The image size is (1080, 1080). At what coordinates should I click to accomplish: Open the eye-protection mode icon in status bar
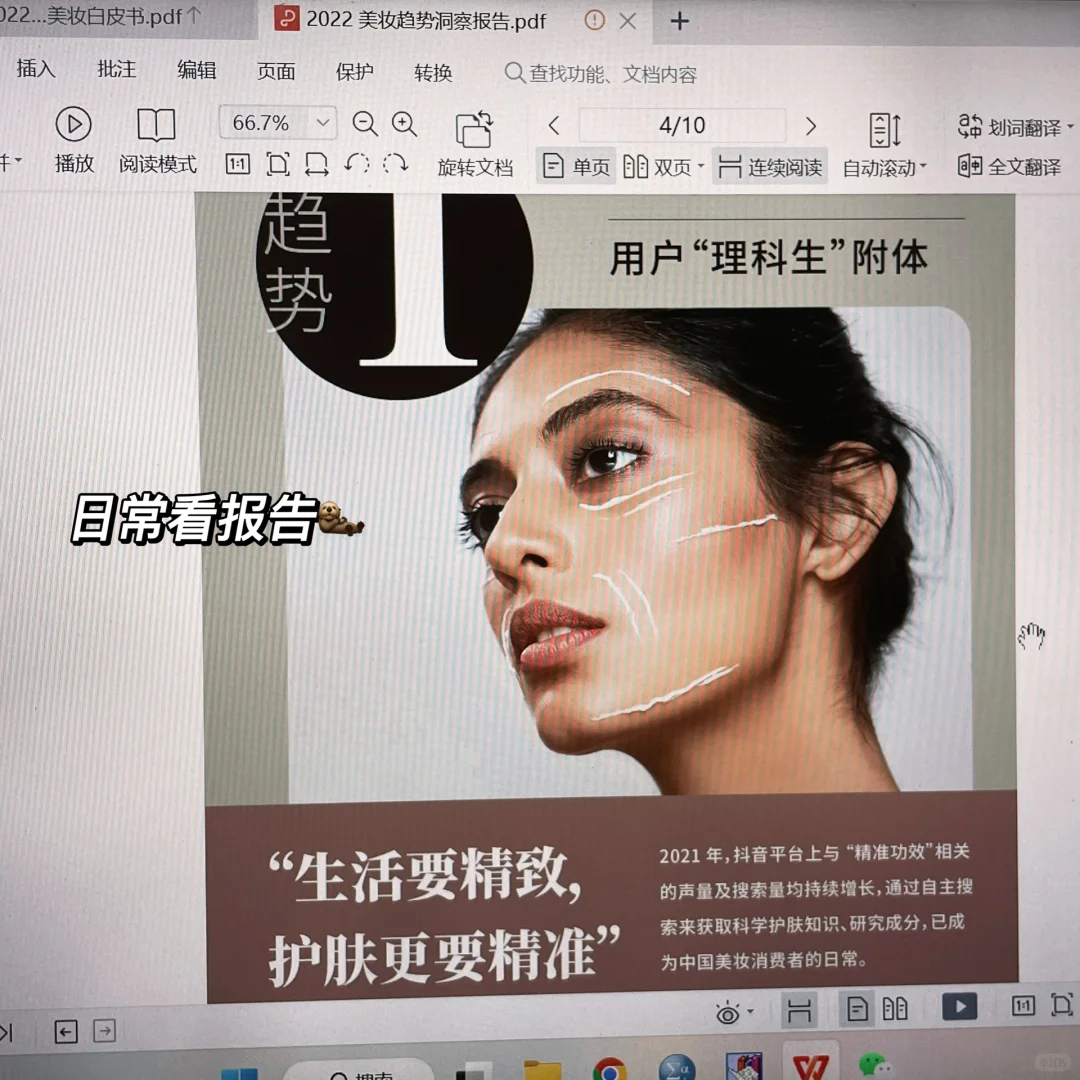pos(727,1013)
